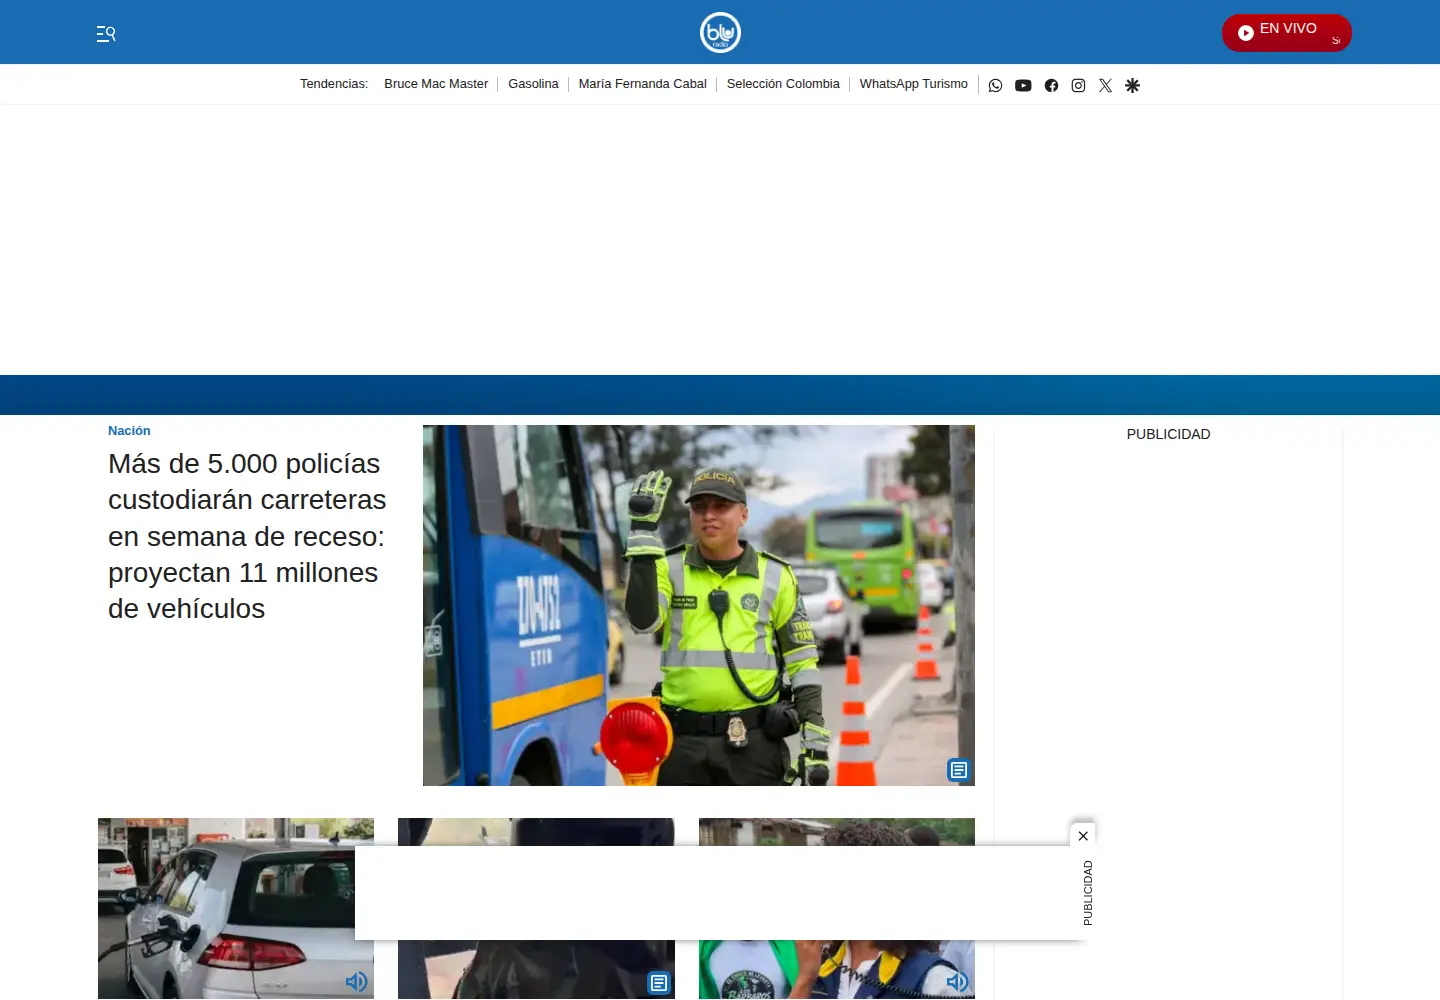Click the play icon inside EN VIVO
Viewport: 1440px width, 1000px height.
[1246, 33]
